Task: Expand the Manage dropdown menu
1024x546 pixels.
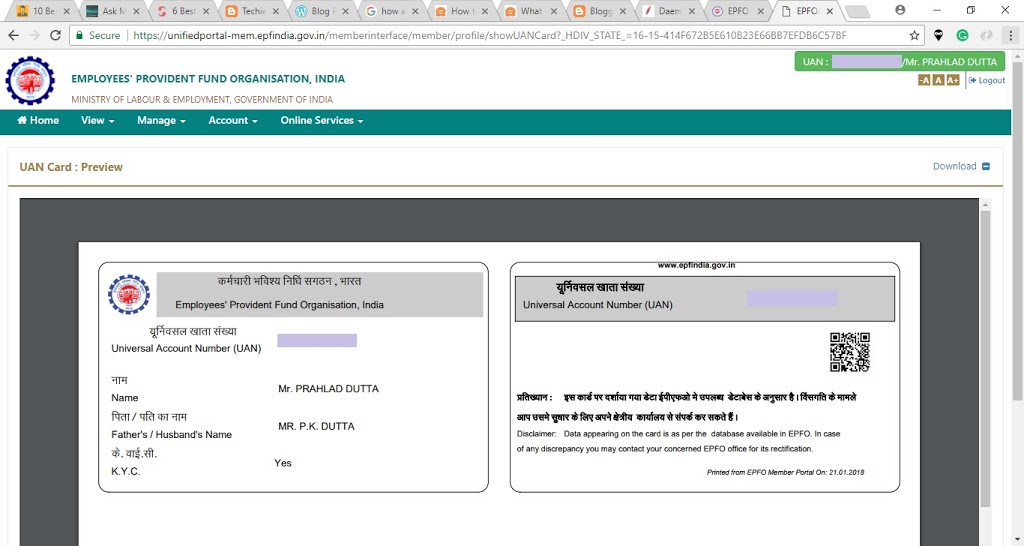Action: (x=161, y=120)
